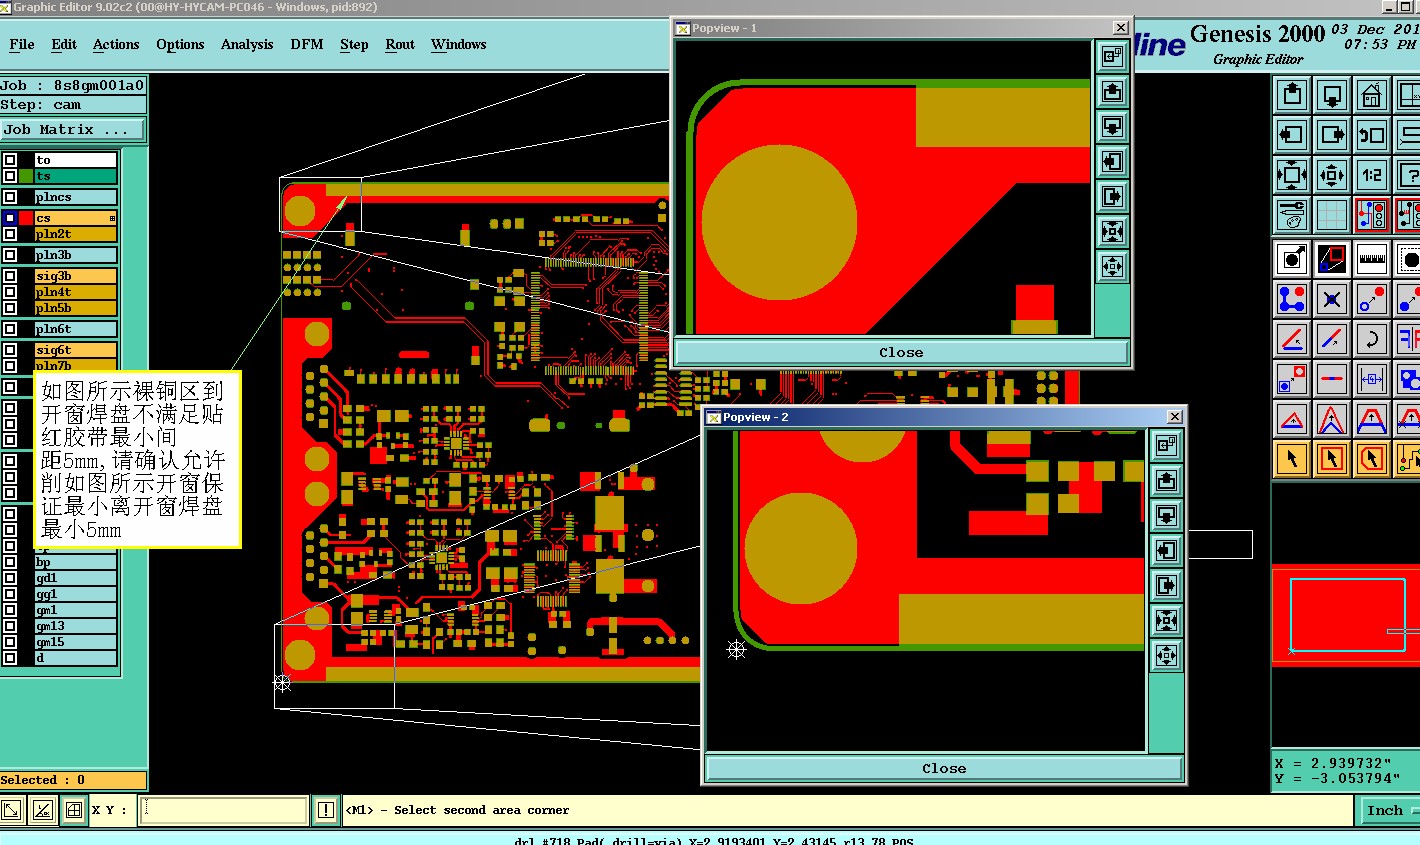The height and width of the screenshot is (845, 1420).
Task: Select the rotate arc arrow tool
Action: 1372,339
